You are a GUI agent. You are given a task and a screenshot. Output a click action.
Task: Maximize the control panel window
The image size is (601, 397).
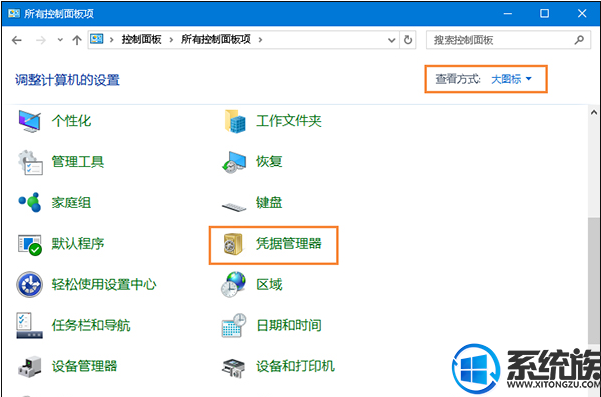[x=544, y=14]
